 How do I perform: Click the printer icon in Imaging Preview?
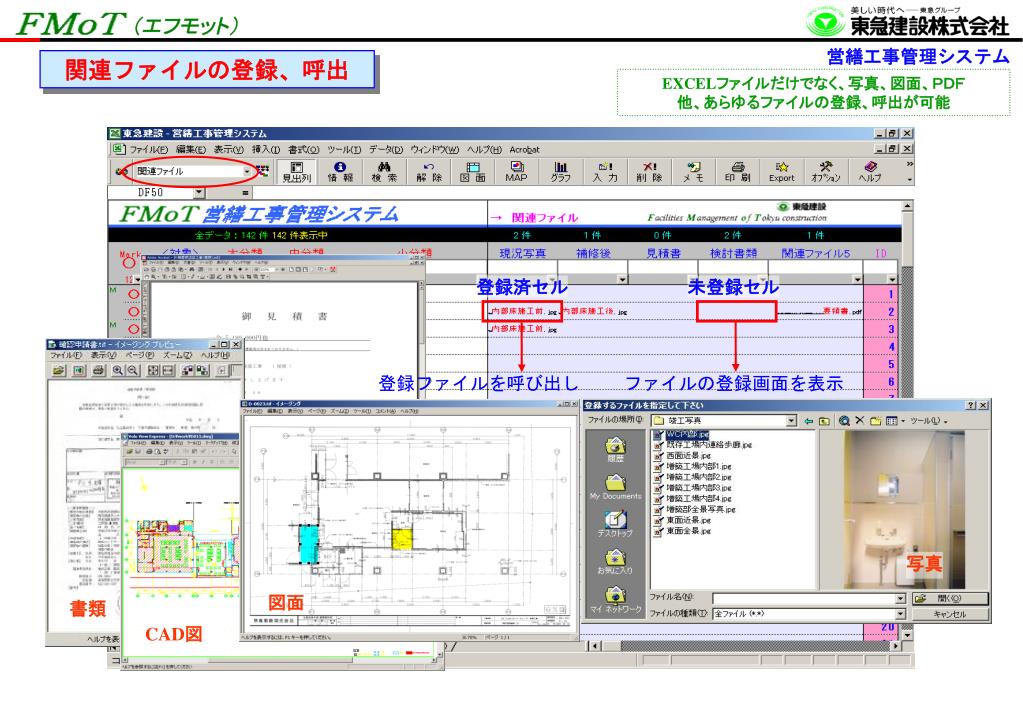98,371
